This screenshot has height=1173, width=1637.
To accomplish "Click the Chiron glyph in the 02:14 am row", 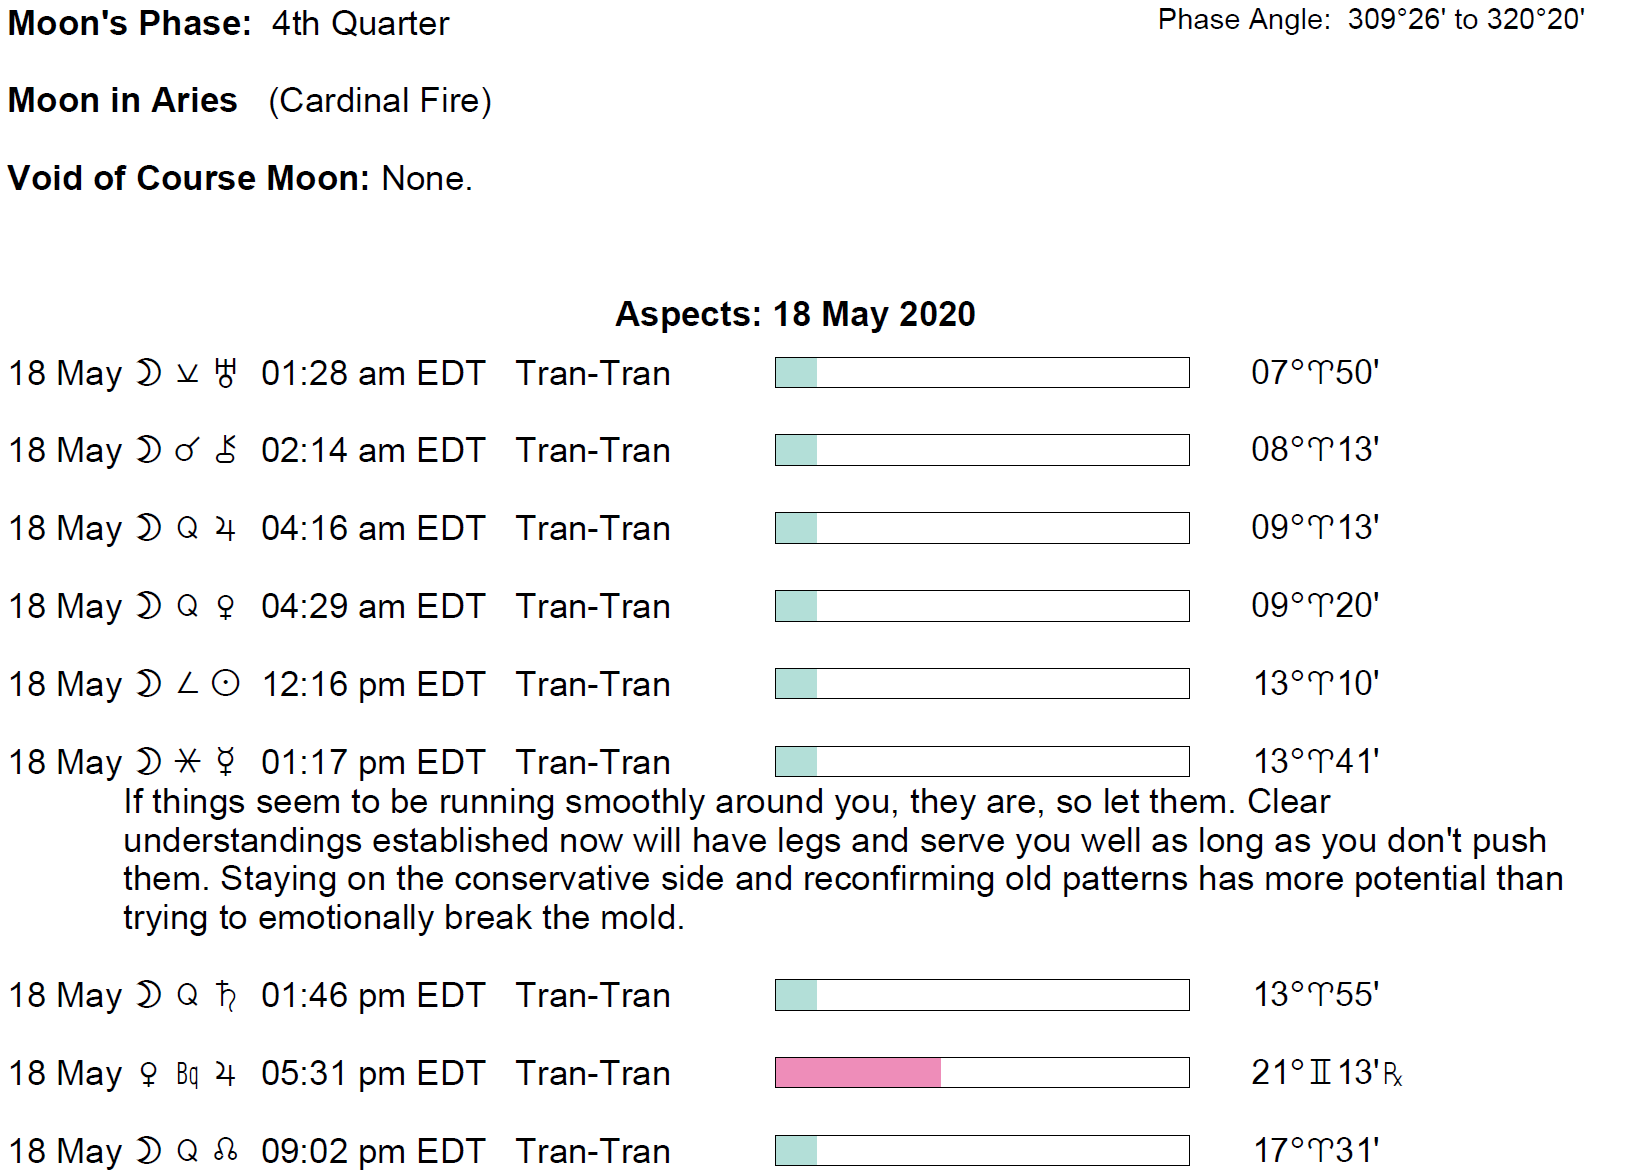I will pos(226,450).
